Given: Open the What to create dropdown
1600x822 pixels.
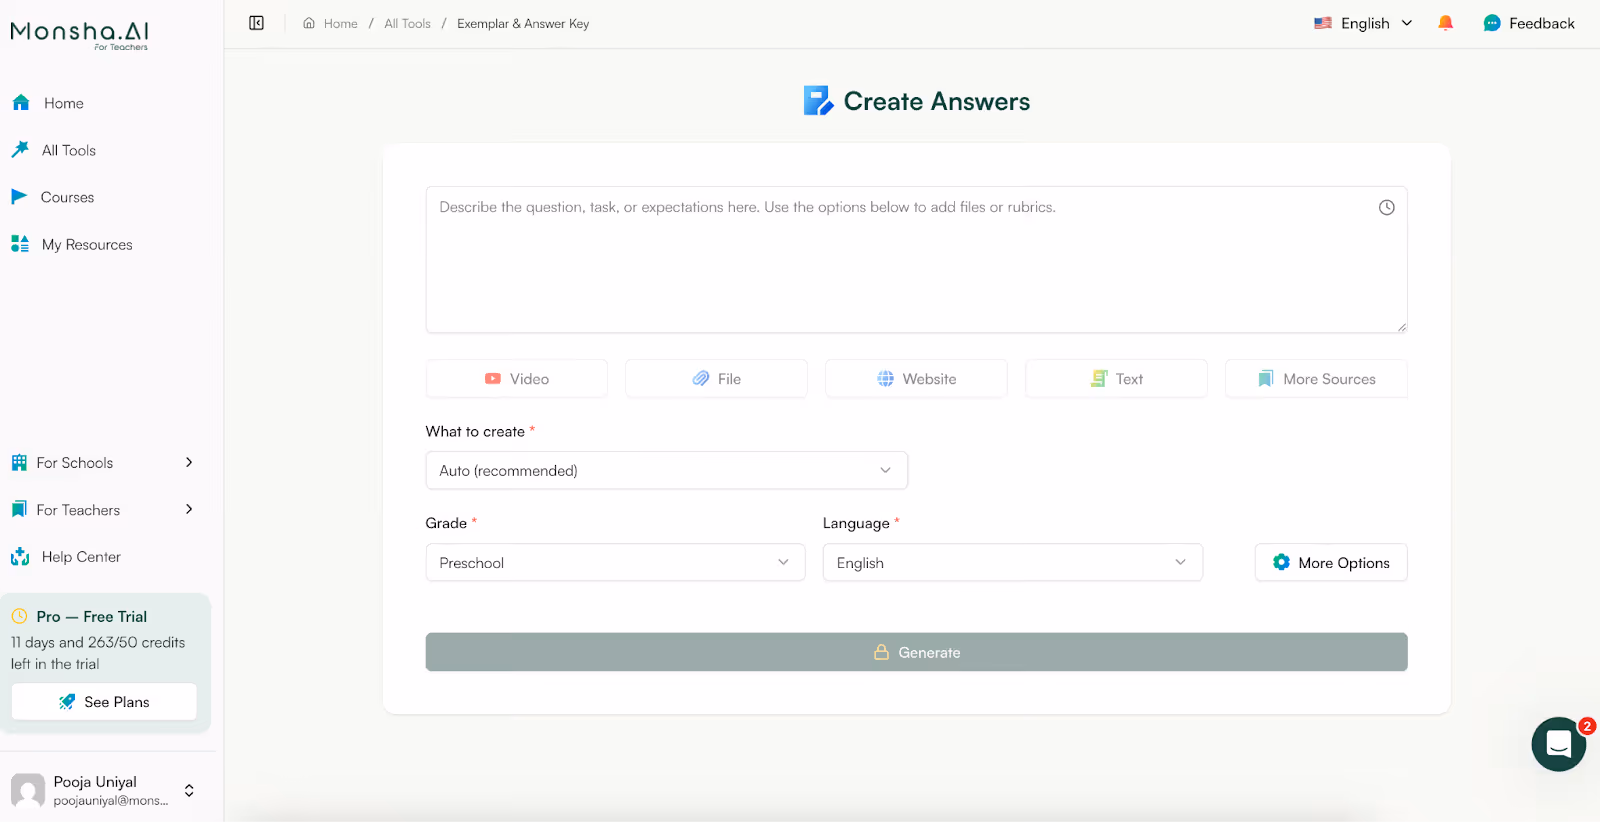Looking at the screenshot, I should tap(666, 470).
